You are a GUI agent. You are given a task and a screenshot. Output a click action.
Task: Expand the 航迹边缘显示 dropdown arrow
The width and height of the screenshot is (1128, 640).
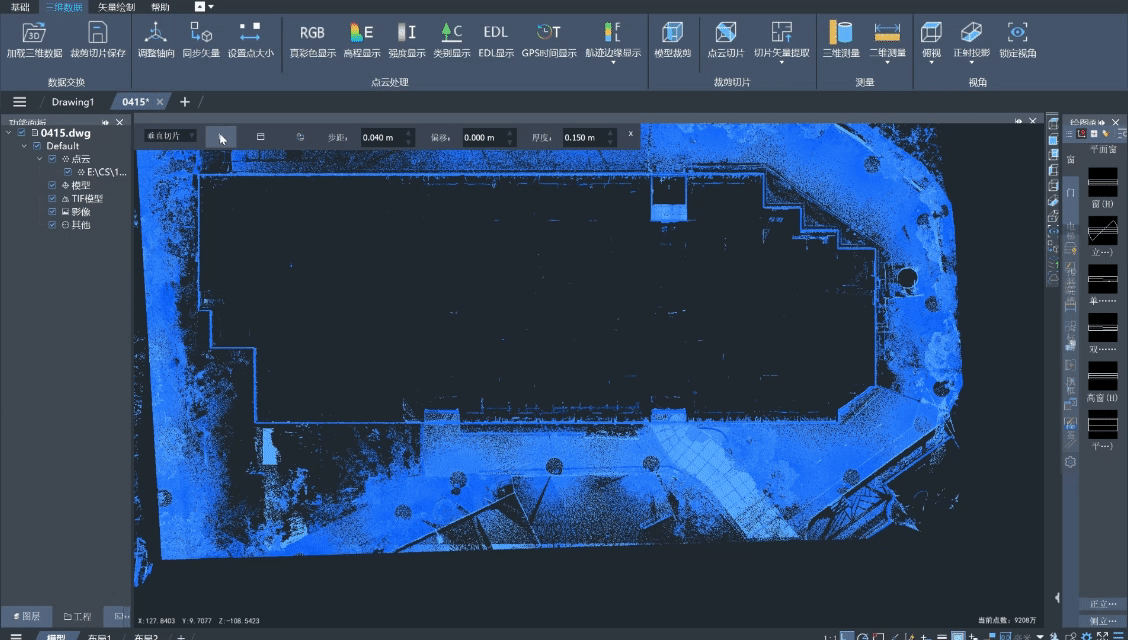(x=612, y=63)
